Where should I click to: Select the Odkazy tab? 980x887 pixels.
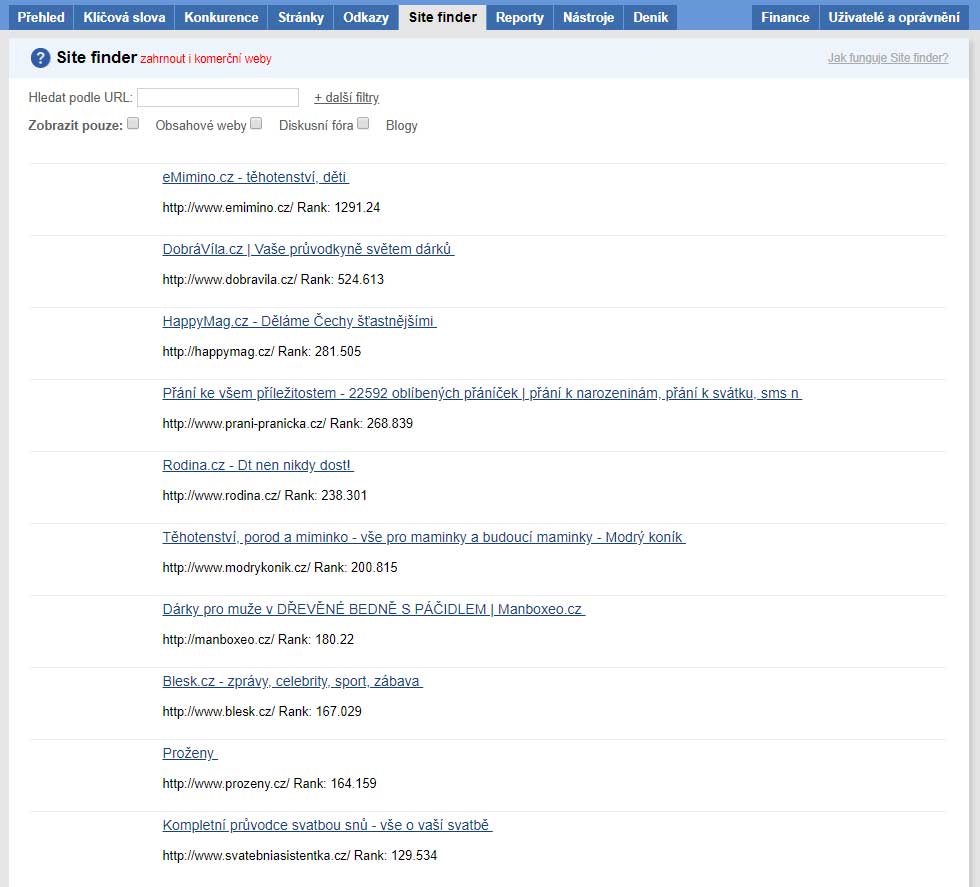(366, 17)
